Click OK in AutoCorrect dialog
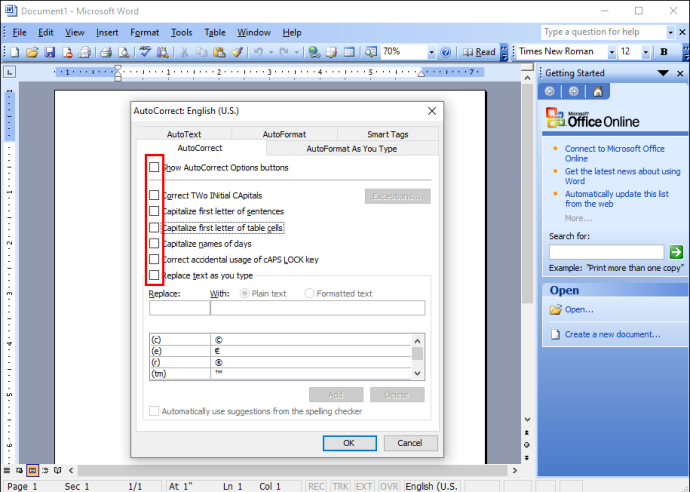This screenshot has width=690, height=492. pos(349,443)
